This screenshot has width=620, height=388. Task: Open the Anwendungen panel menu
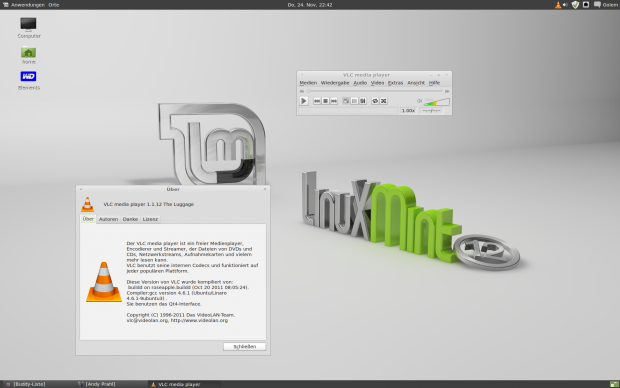coord(27,5)
